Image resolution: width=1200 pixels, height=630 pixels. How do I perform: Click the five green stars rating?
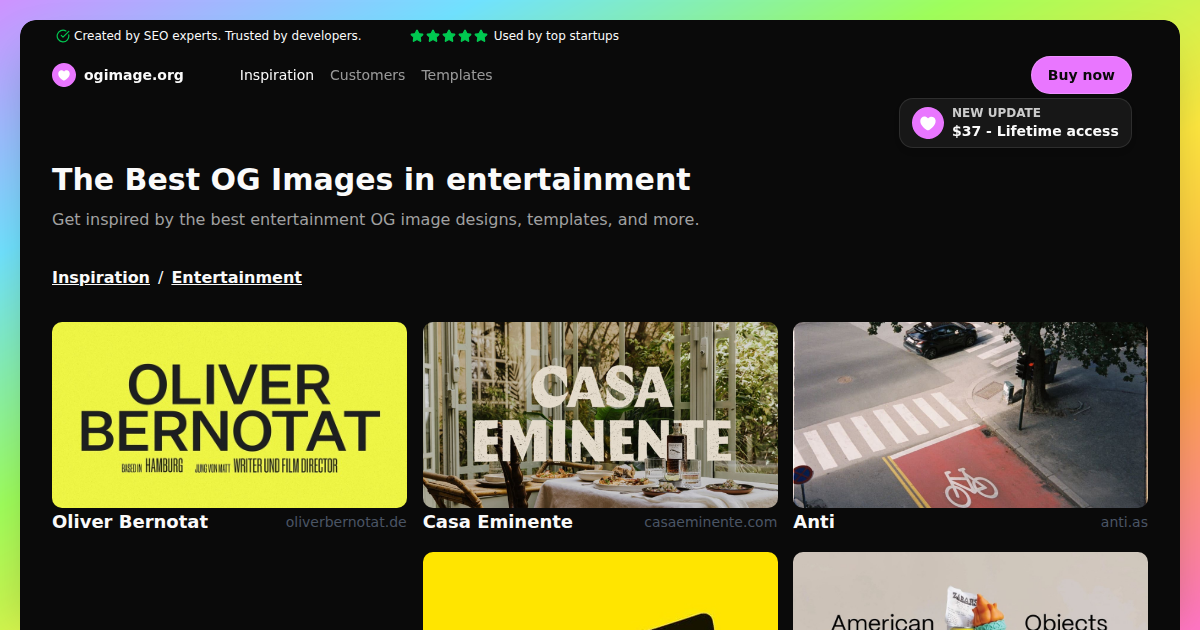[x=449, y=36]
